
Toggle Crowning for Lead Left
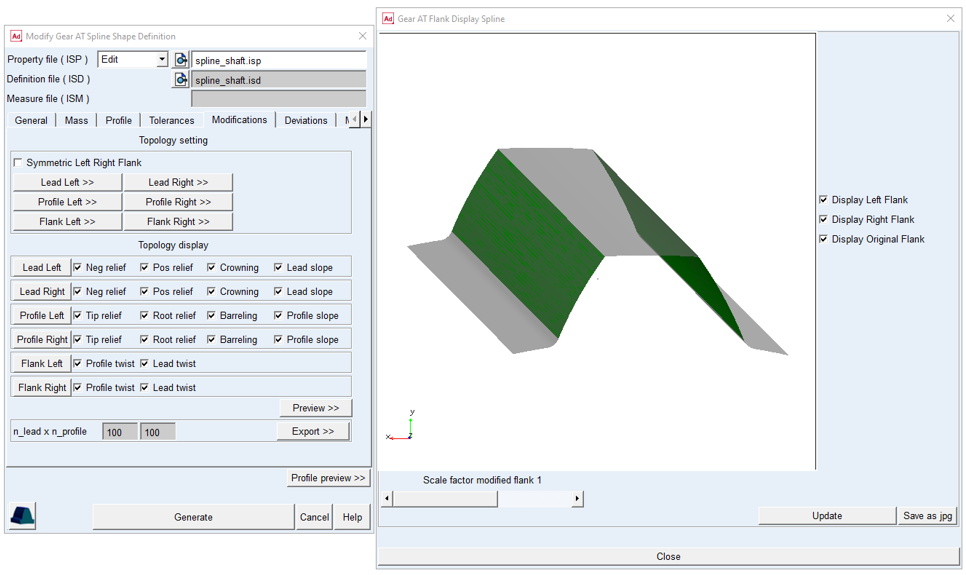coord(211,267)
